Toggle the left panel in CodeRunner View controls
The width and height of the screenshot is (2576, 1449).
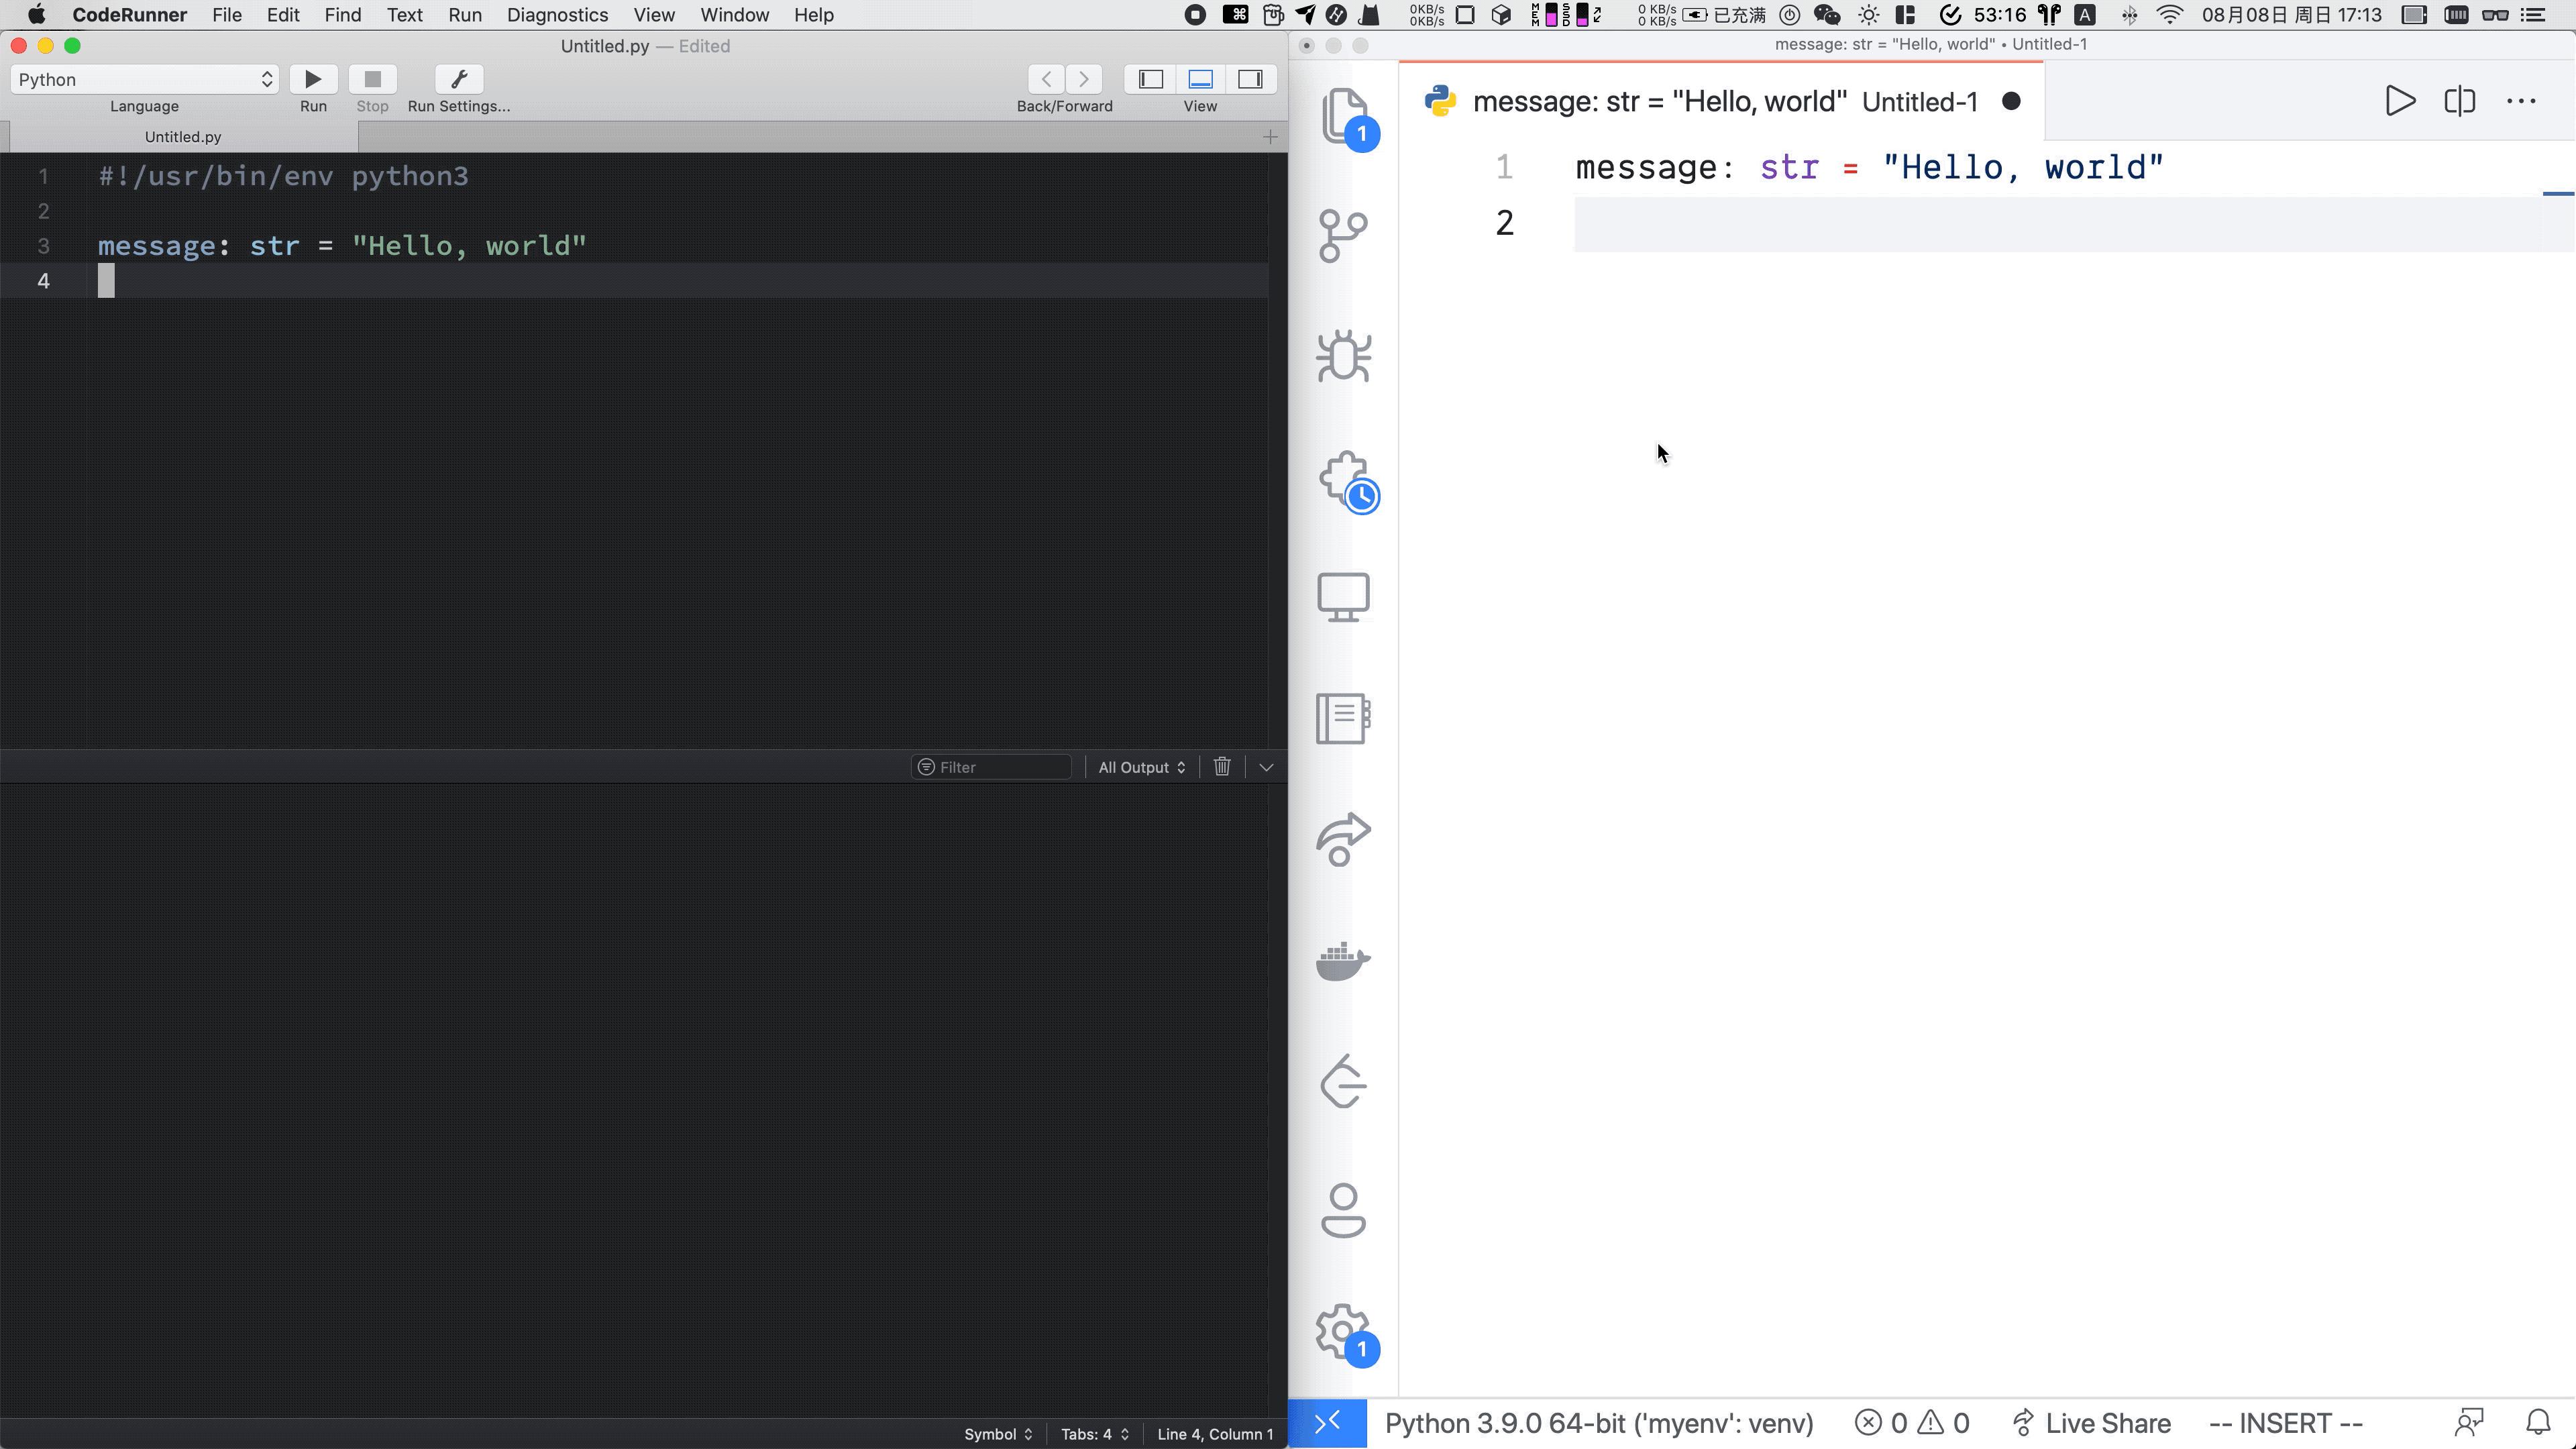[1150, 79]
